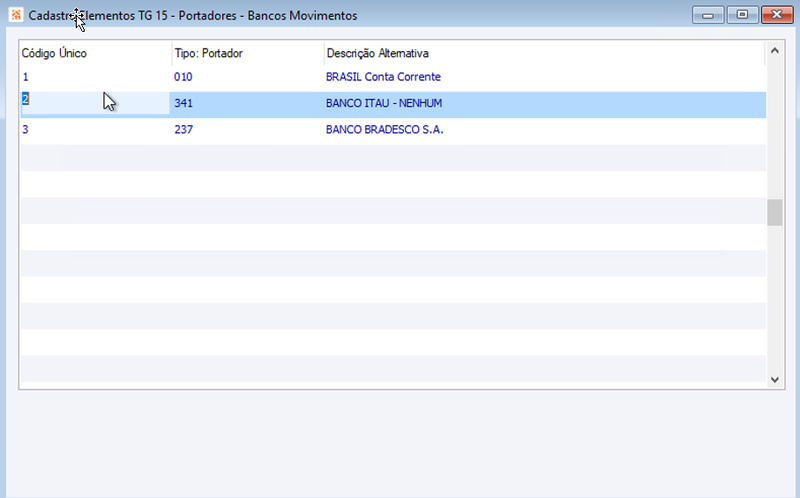Click the scroll down arrow of the grid

[x=774, y=380]
